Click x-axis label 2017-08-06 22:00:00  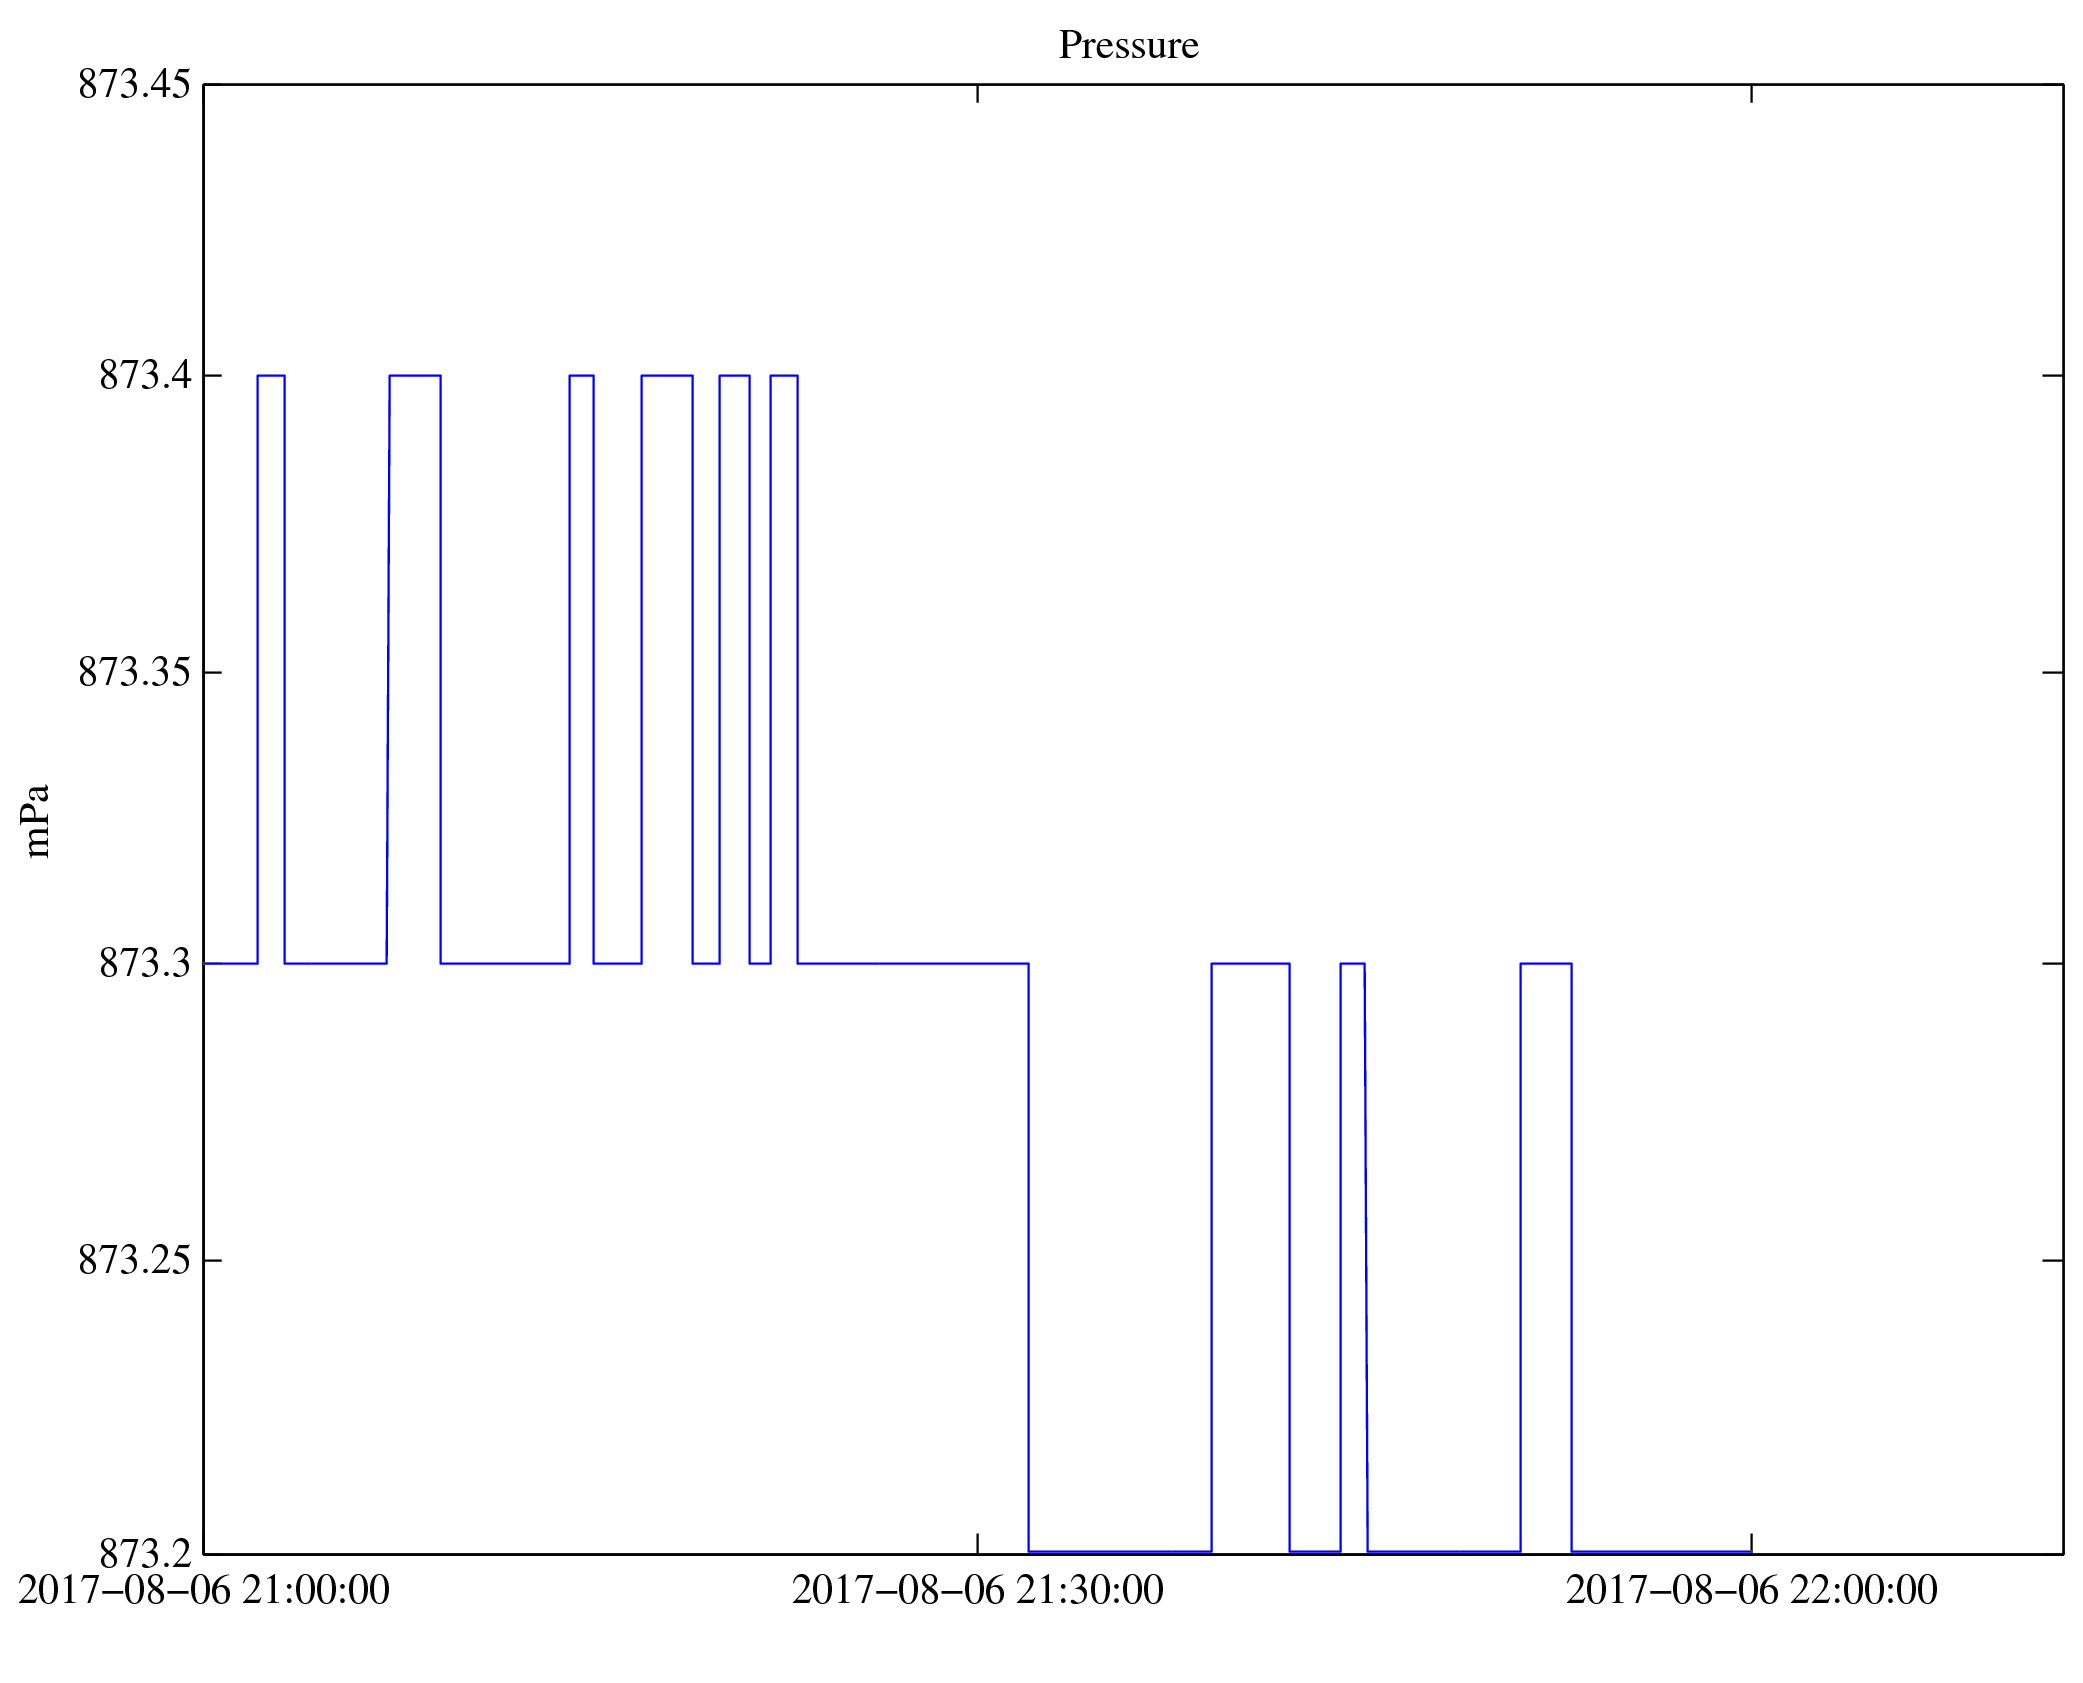[x=1752, y=1590]
